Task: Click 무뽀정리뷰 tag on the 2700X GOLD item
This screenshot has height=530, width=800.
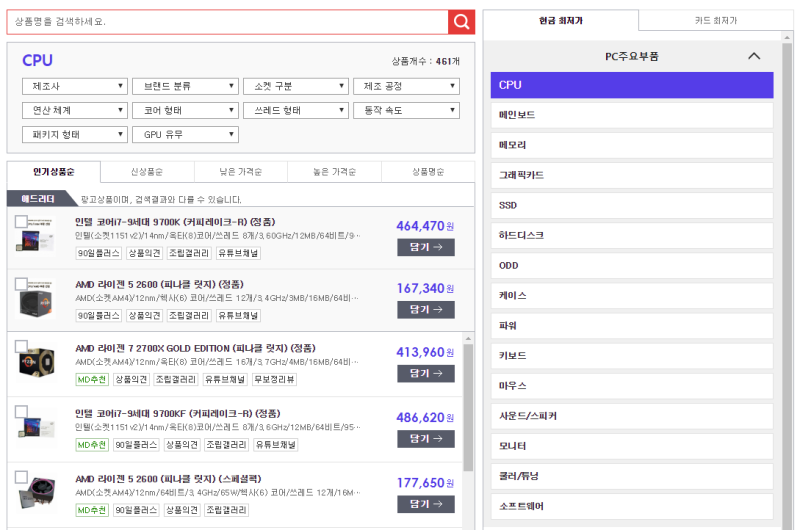Action: (274, 380)
